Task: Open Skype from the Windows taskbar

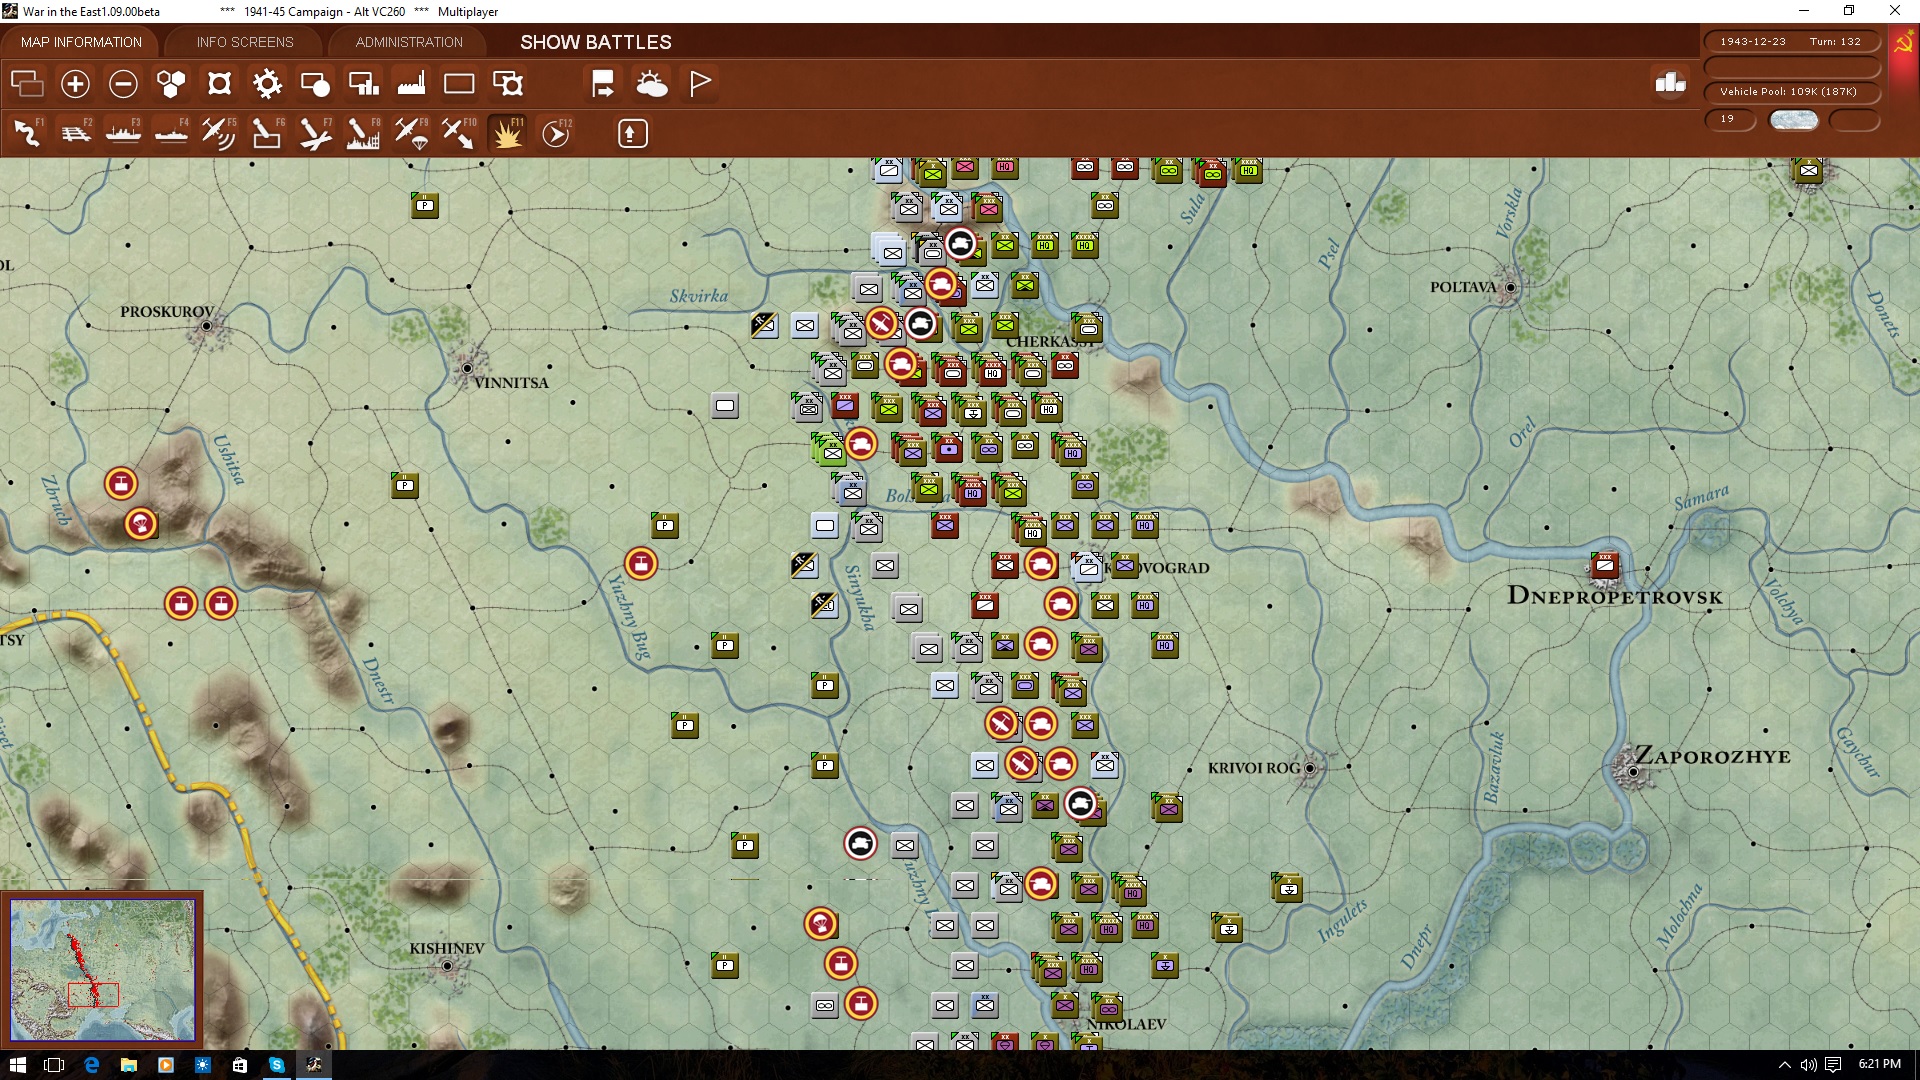Action: tap(277, 1065)
